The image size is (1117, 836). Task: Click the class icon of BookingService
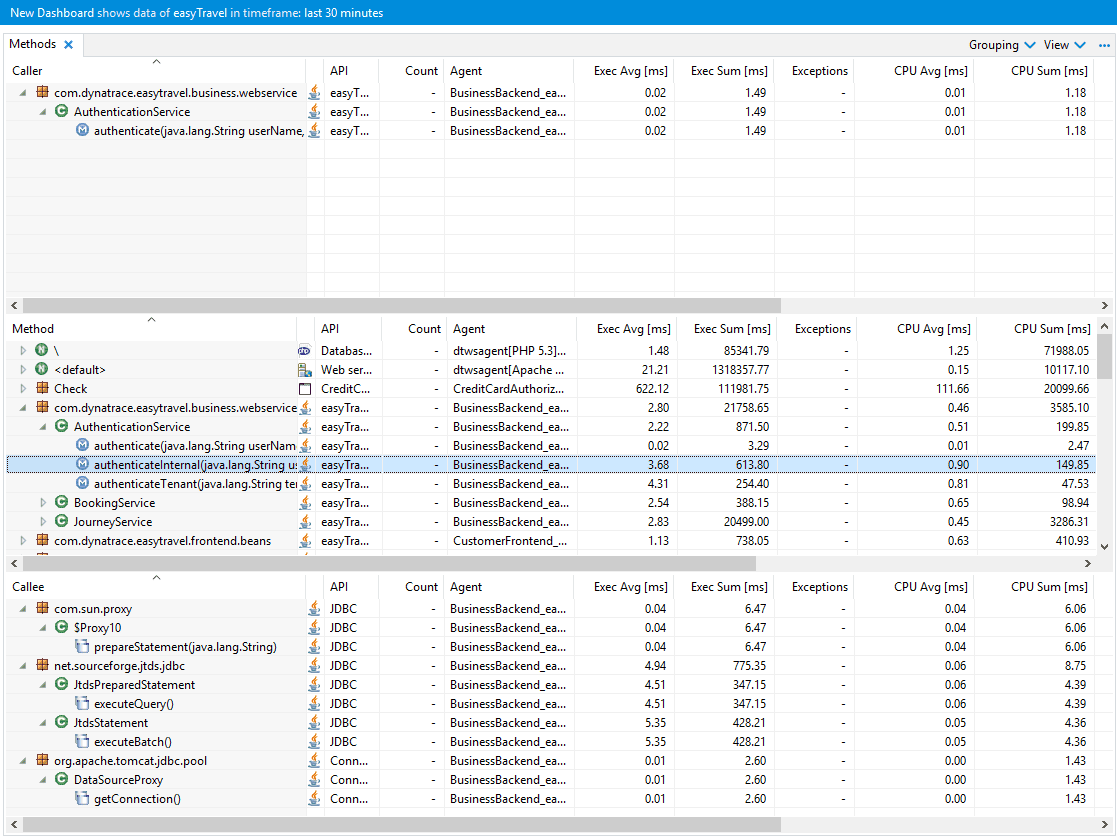[62, 502]
